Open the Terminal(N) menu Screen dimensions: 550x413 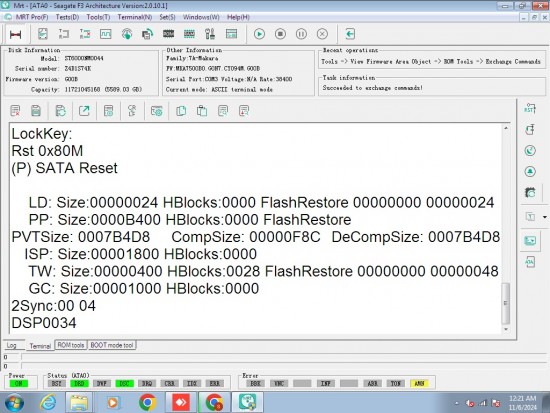135,17
